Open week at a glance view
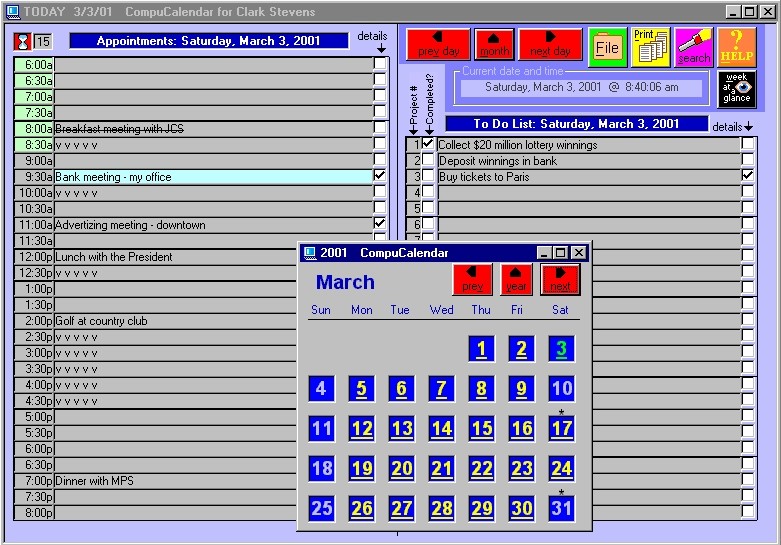781x545 pixels. click(737, 89)
